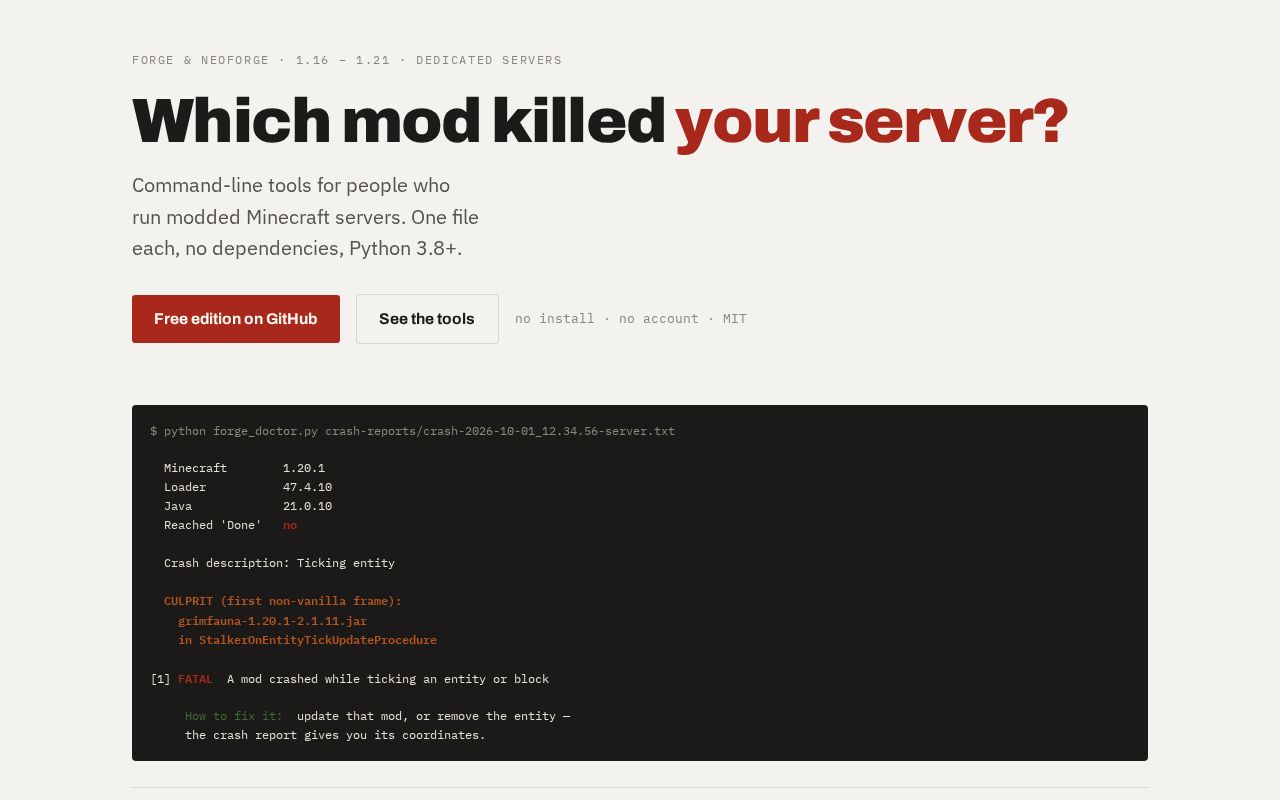Click the 'Reached 'Done'' label in the terminal
Screen dimensions: 1280x800
213,525
